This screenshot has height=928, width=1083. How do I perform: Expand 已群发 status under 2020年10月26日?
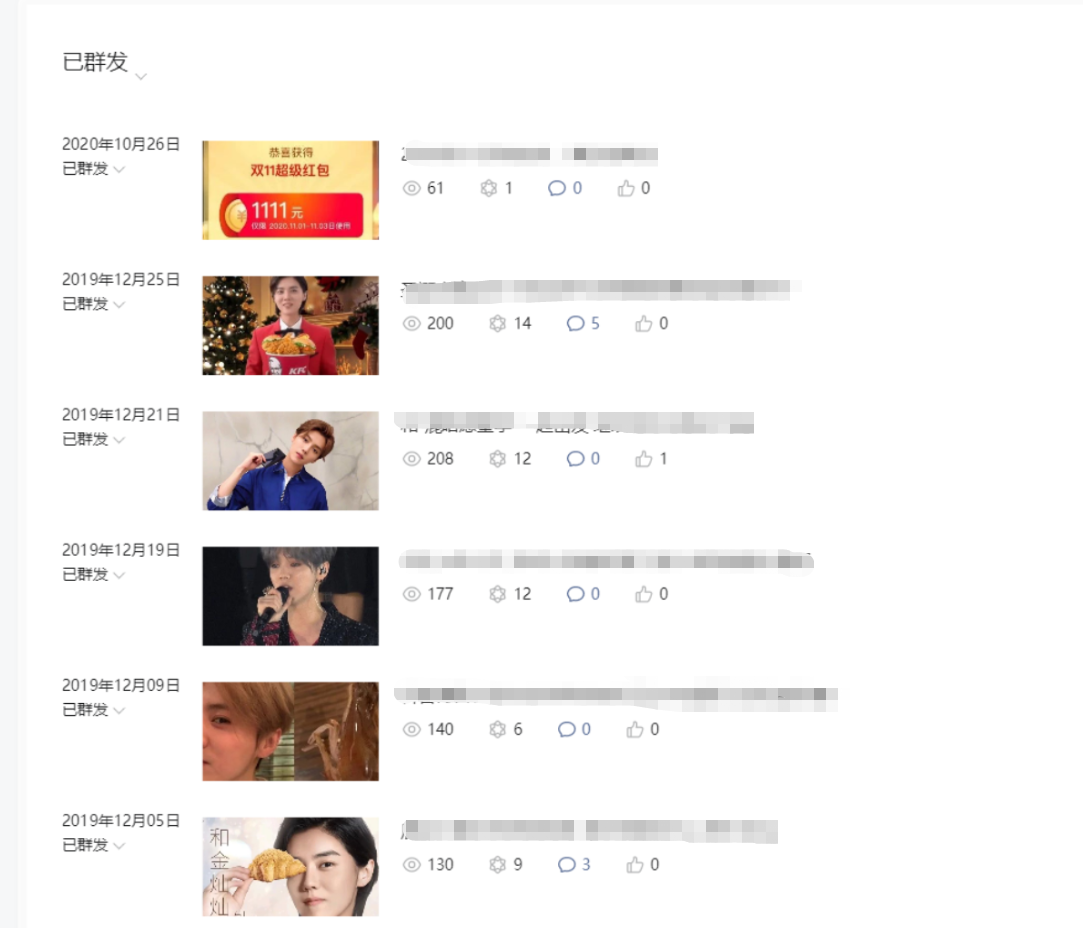(x=119, y=169)
